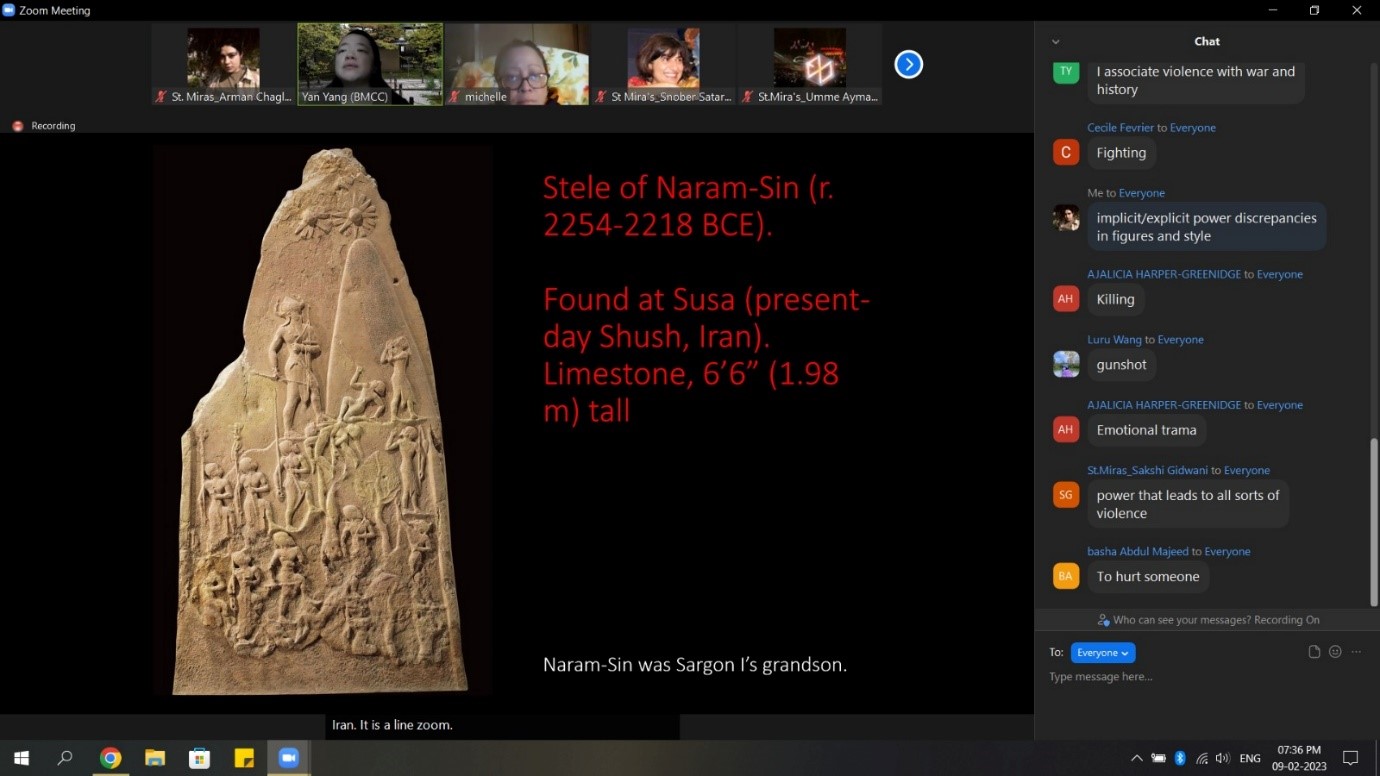The image size is (1380, 776).
Task: Open chat more options ellipsis
Action: (1356, 652)
